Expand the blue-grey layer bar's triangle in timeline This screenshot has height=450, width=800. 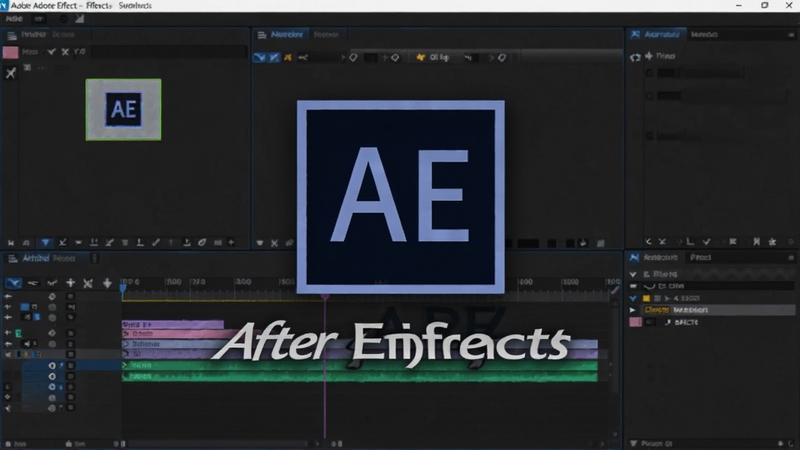[126, 344]
